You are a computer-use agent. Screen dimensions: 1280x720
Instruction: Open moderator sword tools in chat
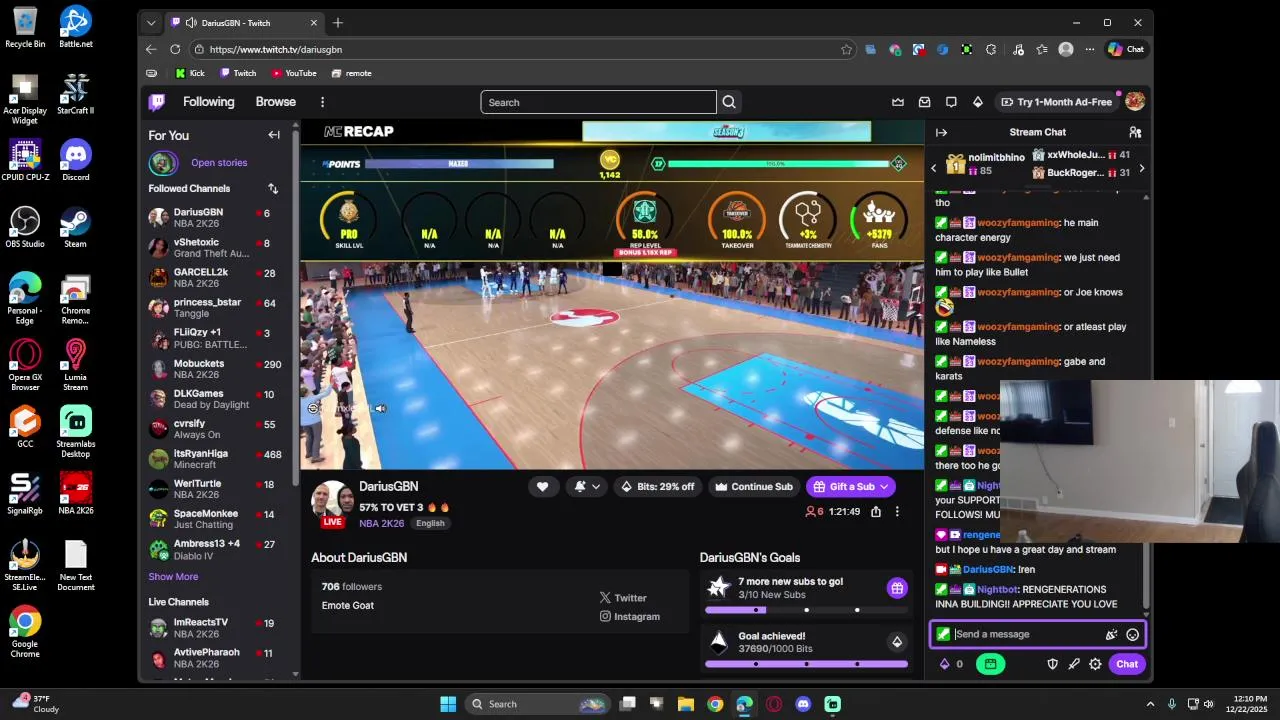[1074, 664]
